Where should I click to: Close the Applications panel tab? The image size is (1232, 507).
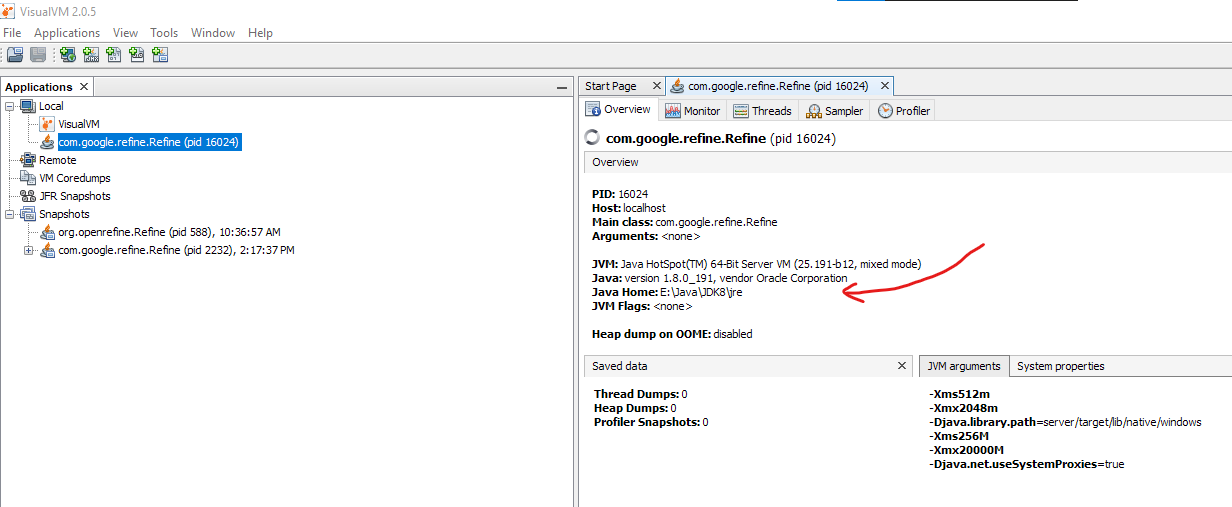pos(84,87)
